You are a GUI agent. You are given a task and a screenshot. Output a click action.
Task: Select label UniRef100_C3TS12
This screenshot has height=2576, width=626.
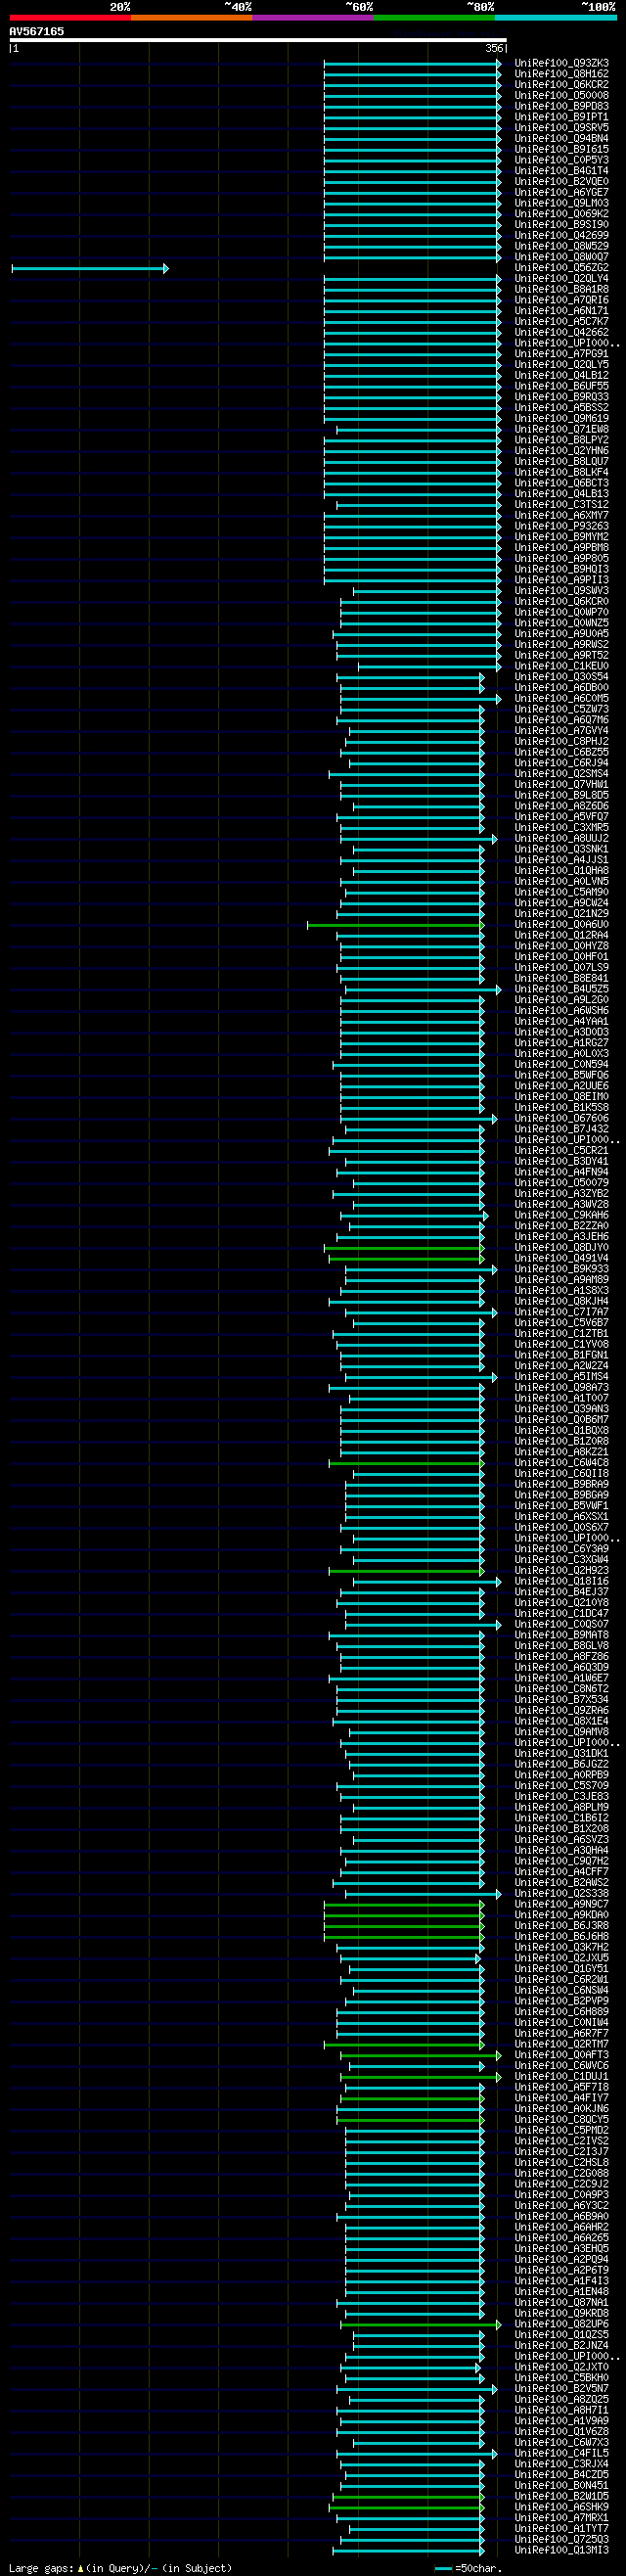pyautogui.click(x=561, y=505)
